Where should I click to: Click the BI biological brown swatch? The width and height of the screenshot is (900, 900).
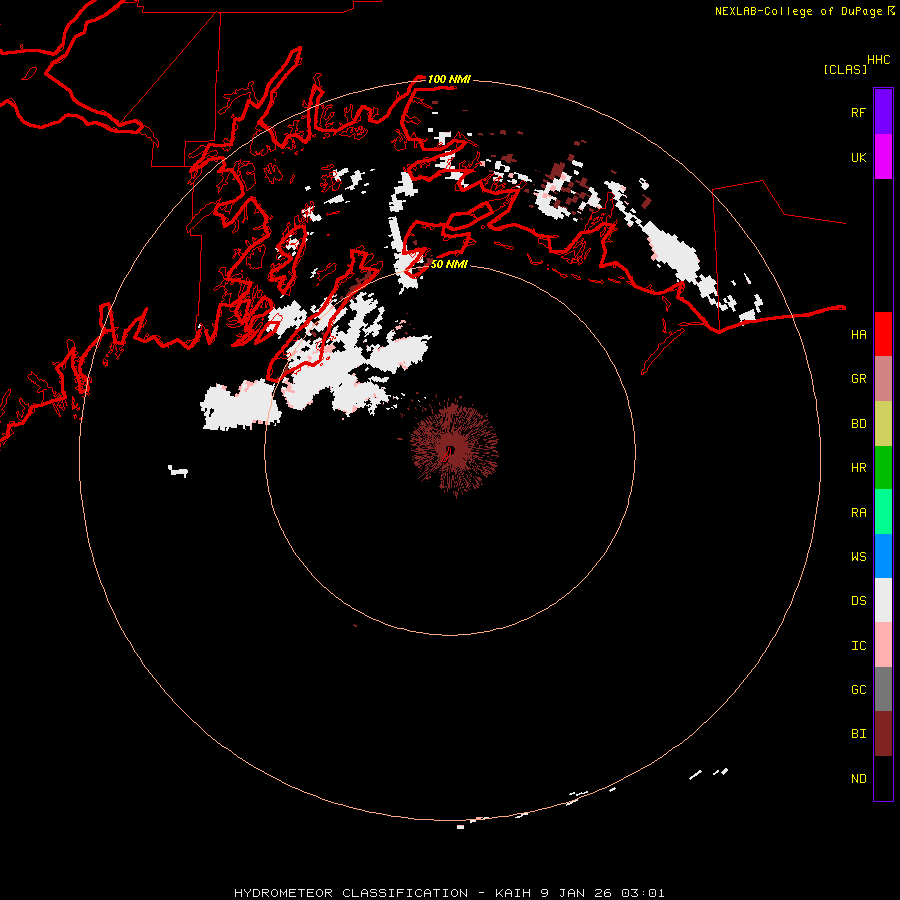pos(883,734)
